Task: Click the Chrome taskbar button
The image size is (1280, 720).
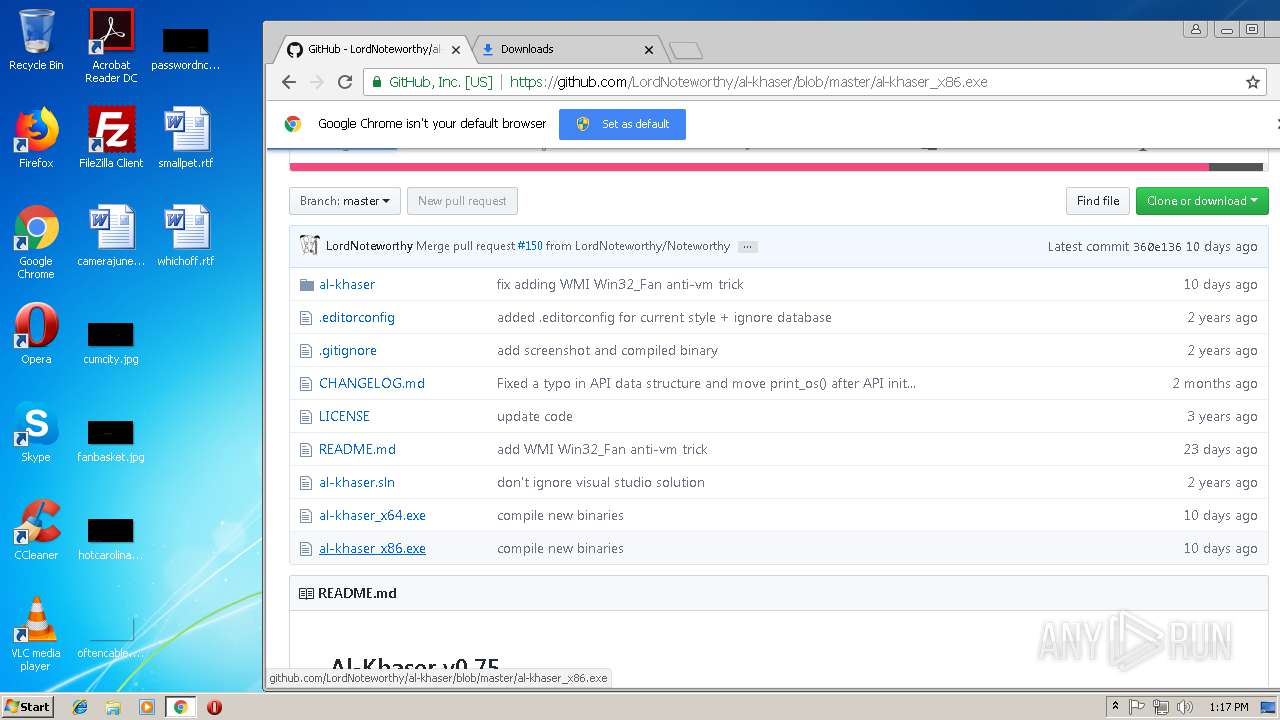Action: click(180, 707)
